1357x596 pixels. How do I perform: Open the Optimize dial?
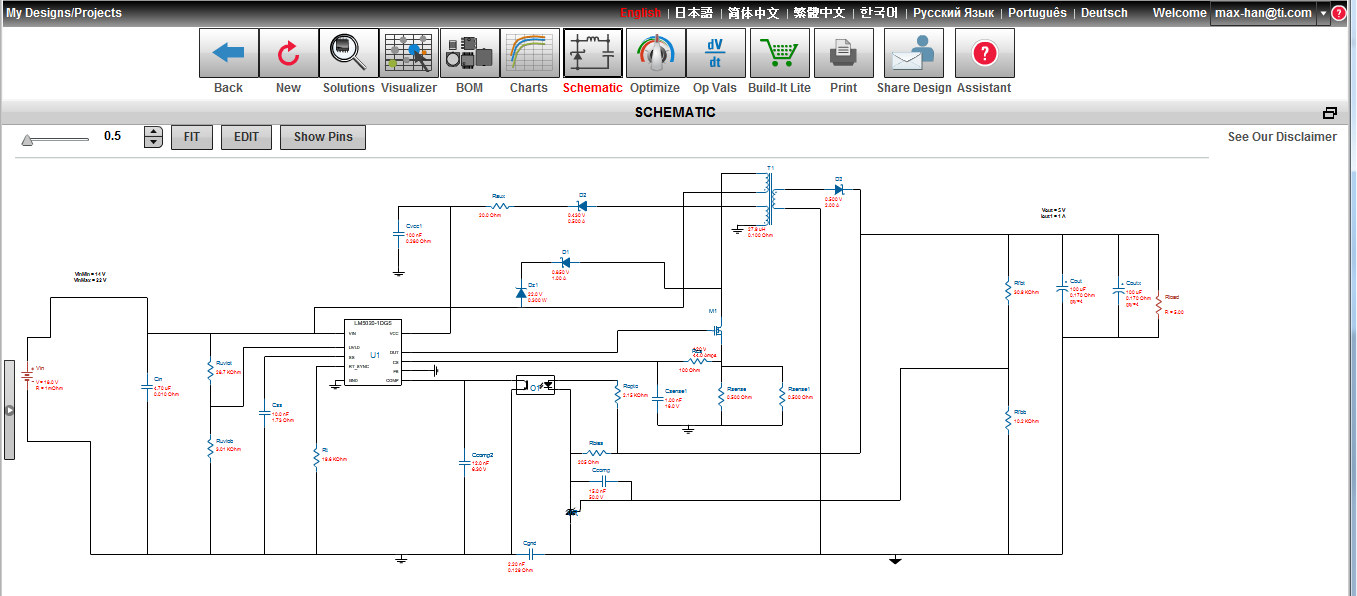655,53
